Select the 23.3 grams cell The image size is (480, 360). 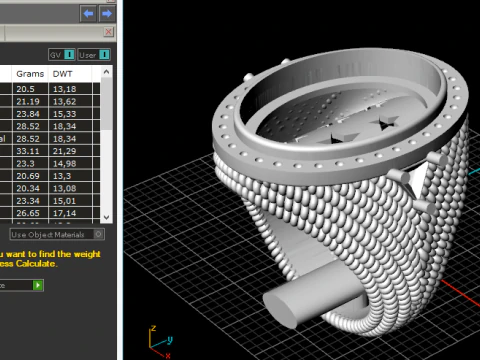point(30,164)
